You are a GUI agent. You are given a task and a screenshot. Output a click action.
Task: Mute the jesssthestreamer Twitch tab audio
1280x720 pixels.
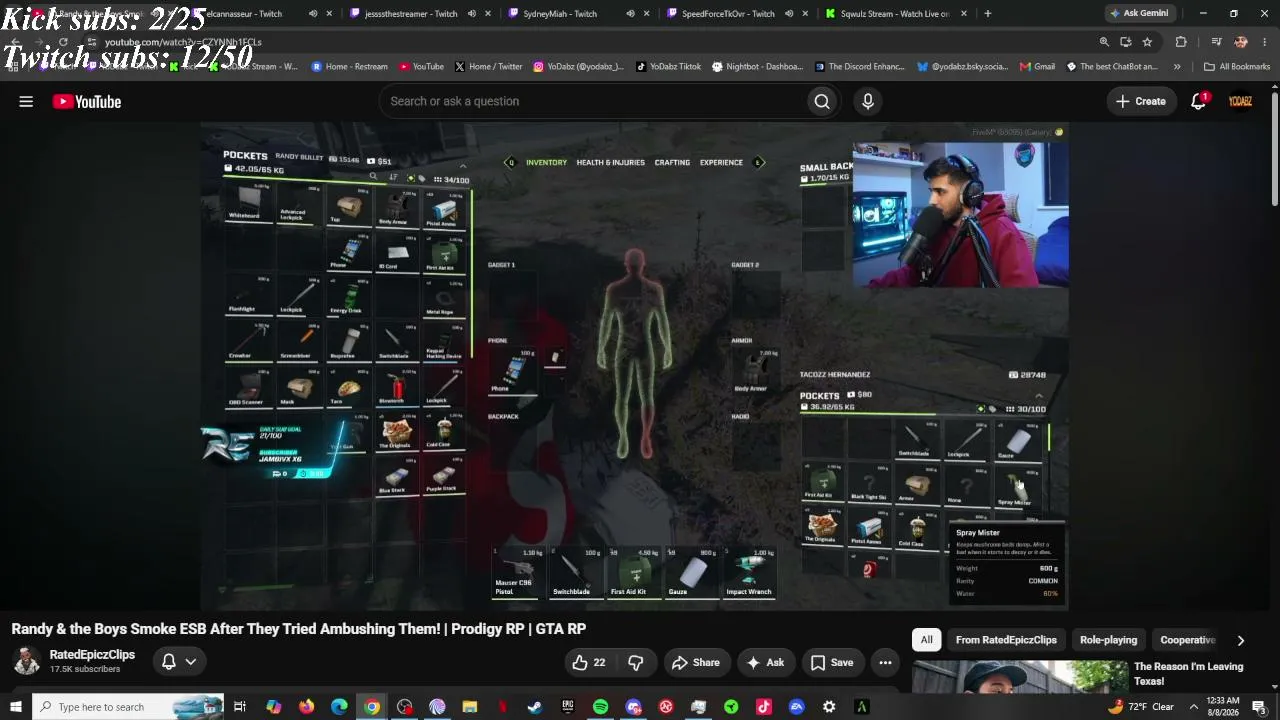[x=472, y=14]
